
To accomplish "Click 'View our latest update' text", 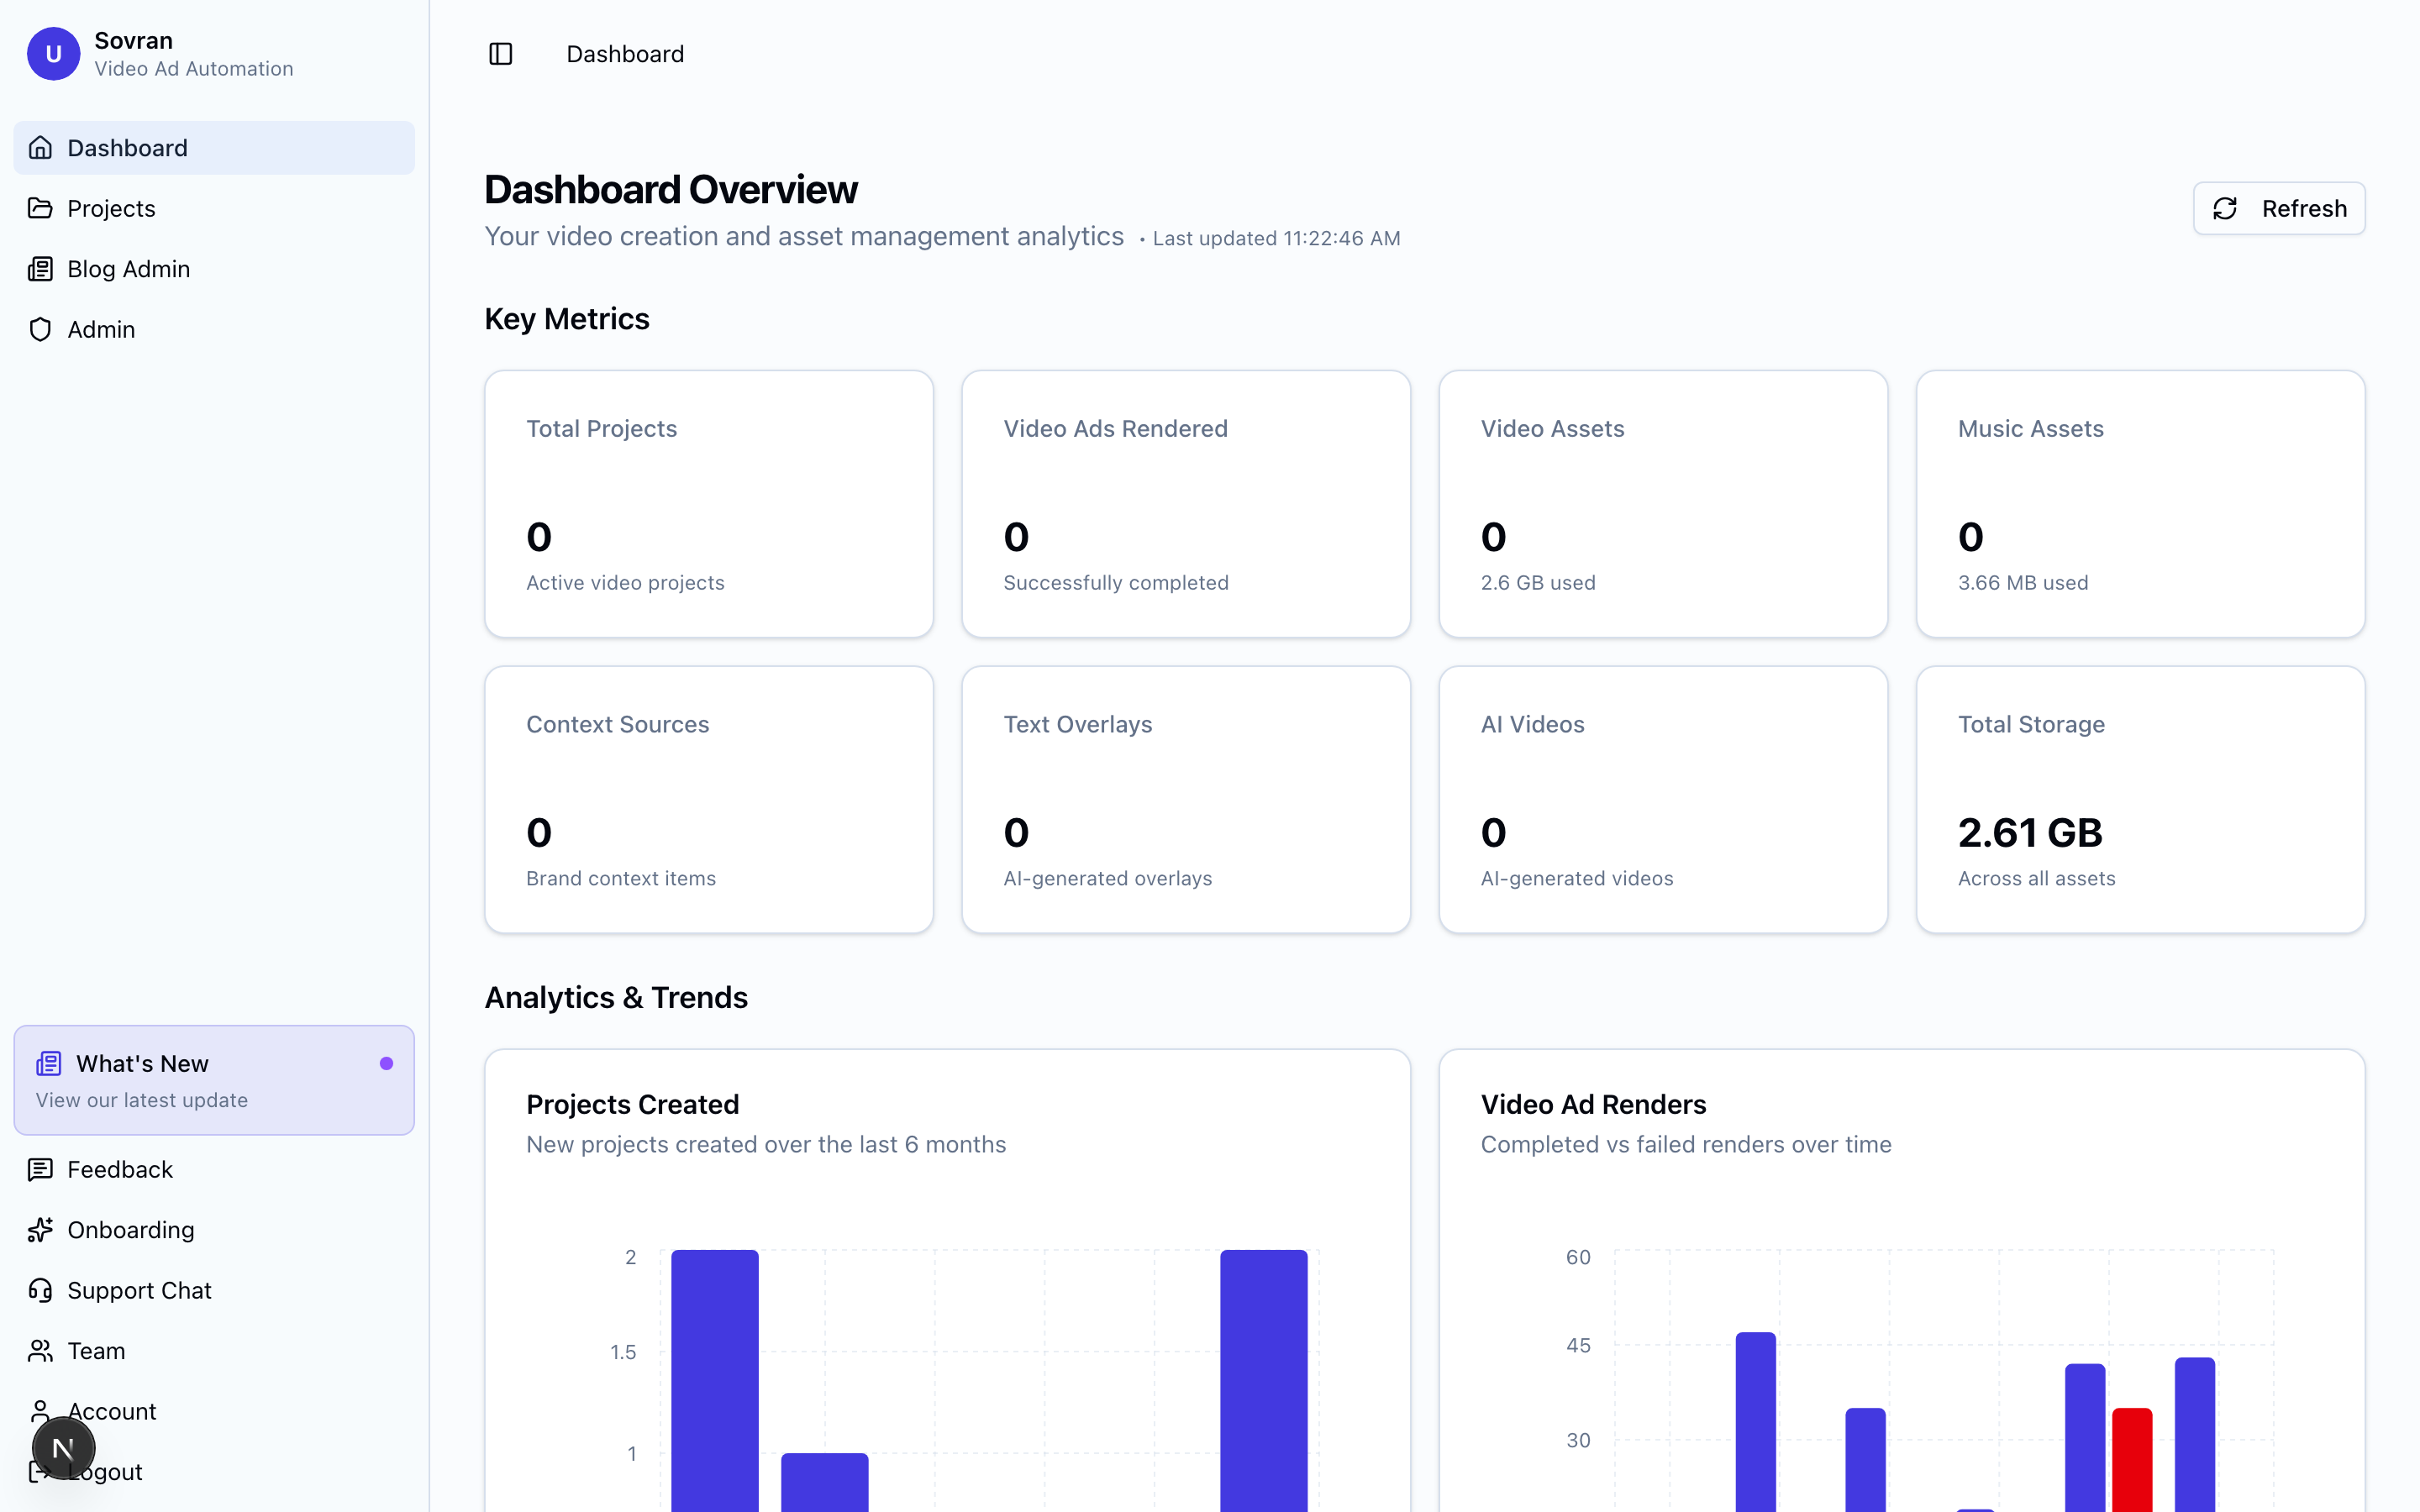I will point(142,1100).
